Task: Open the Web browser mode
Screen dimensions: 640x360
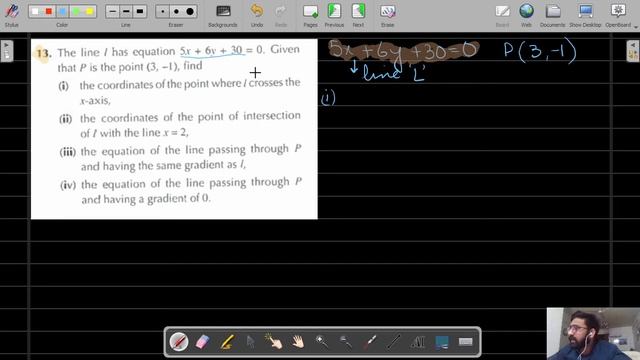Action: [526, 15]
